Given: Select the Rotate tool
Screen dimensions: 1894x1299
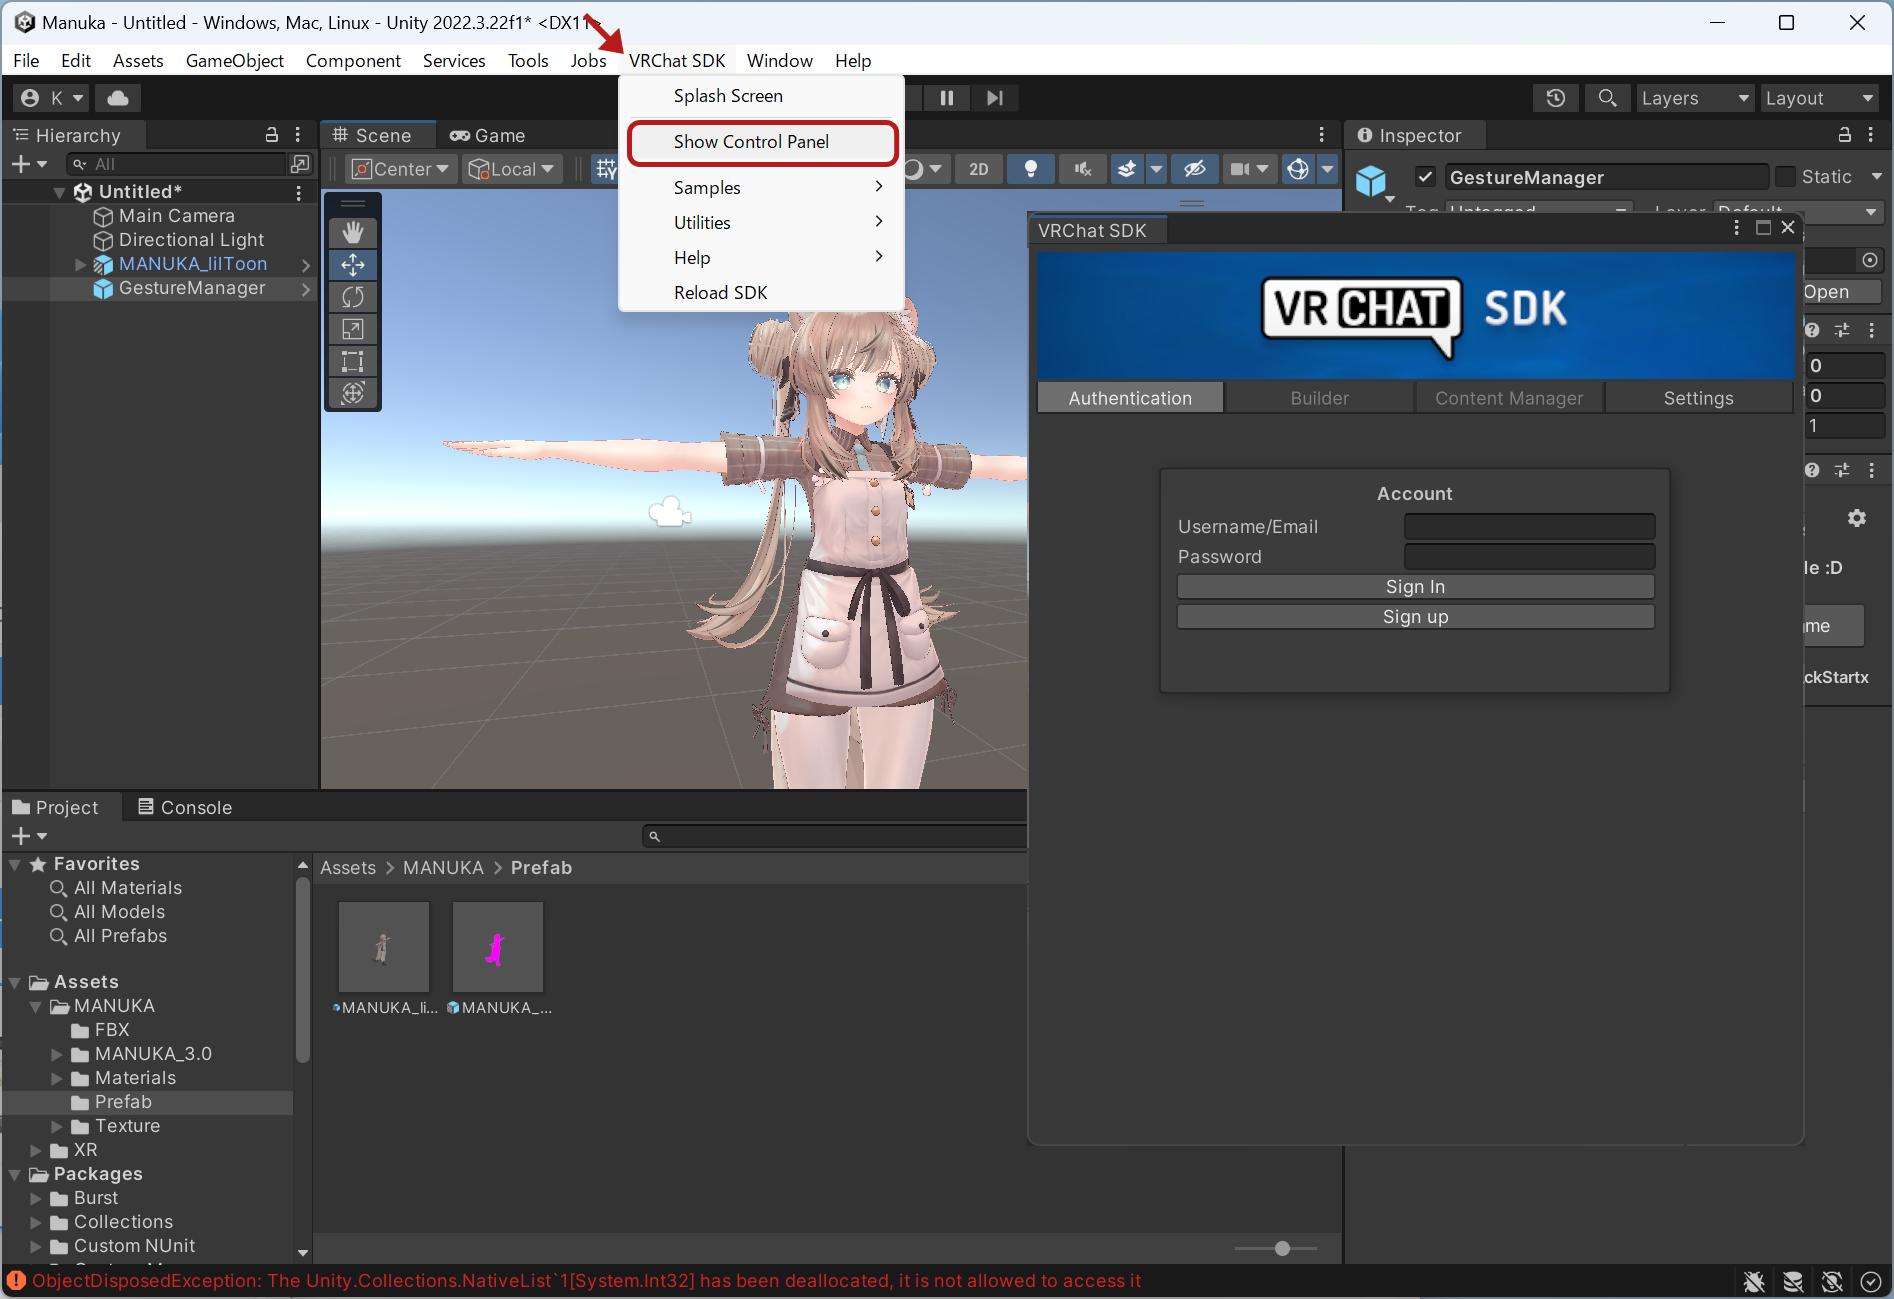Looking at the screenshot, I should click(x=353, y=297).
